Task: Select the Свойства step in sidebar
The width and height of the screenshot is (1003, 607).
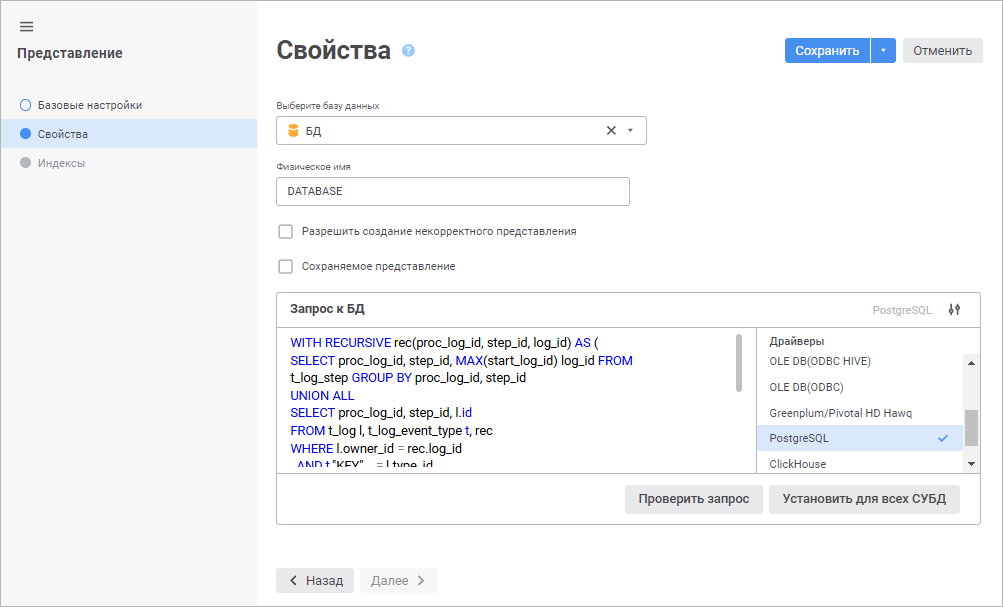Action: click(x=62, y=134)
